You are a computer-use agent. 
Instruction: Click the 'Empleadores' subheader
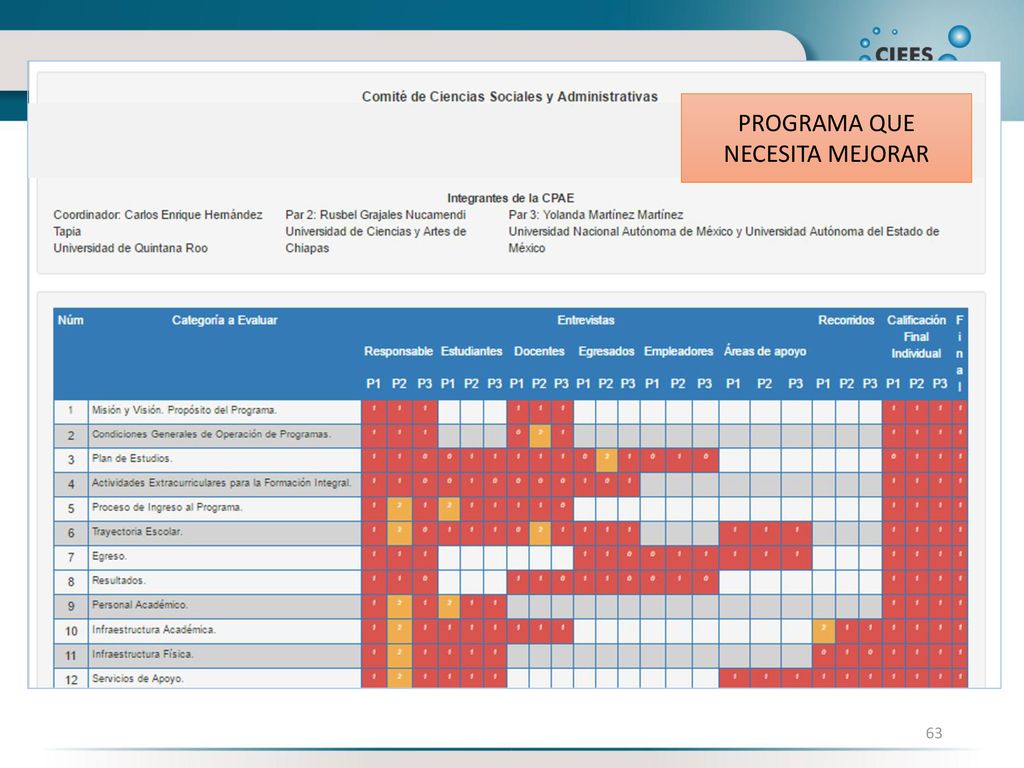[679, 351]
